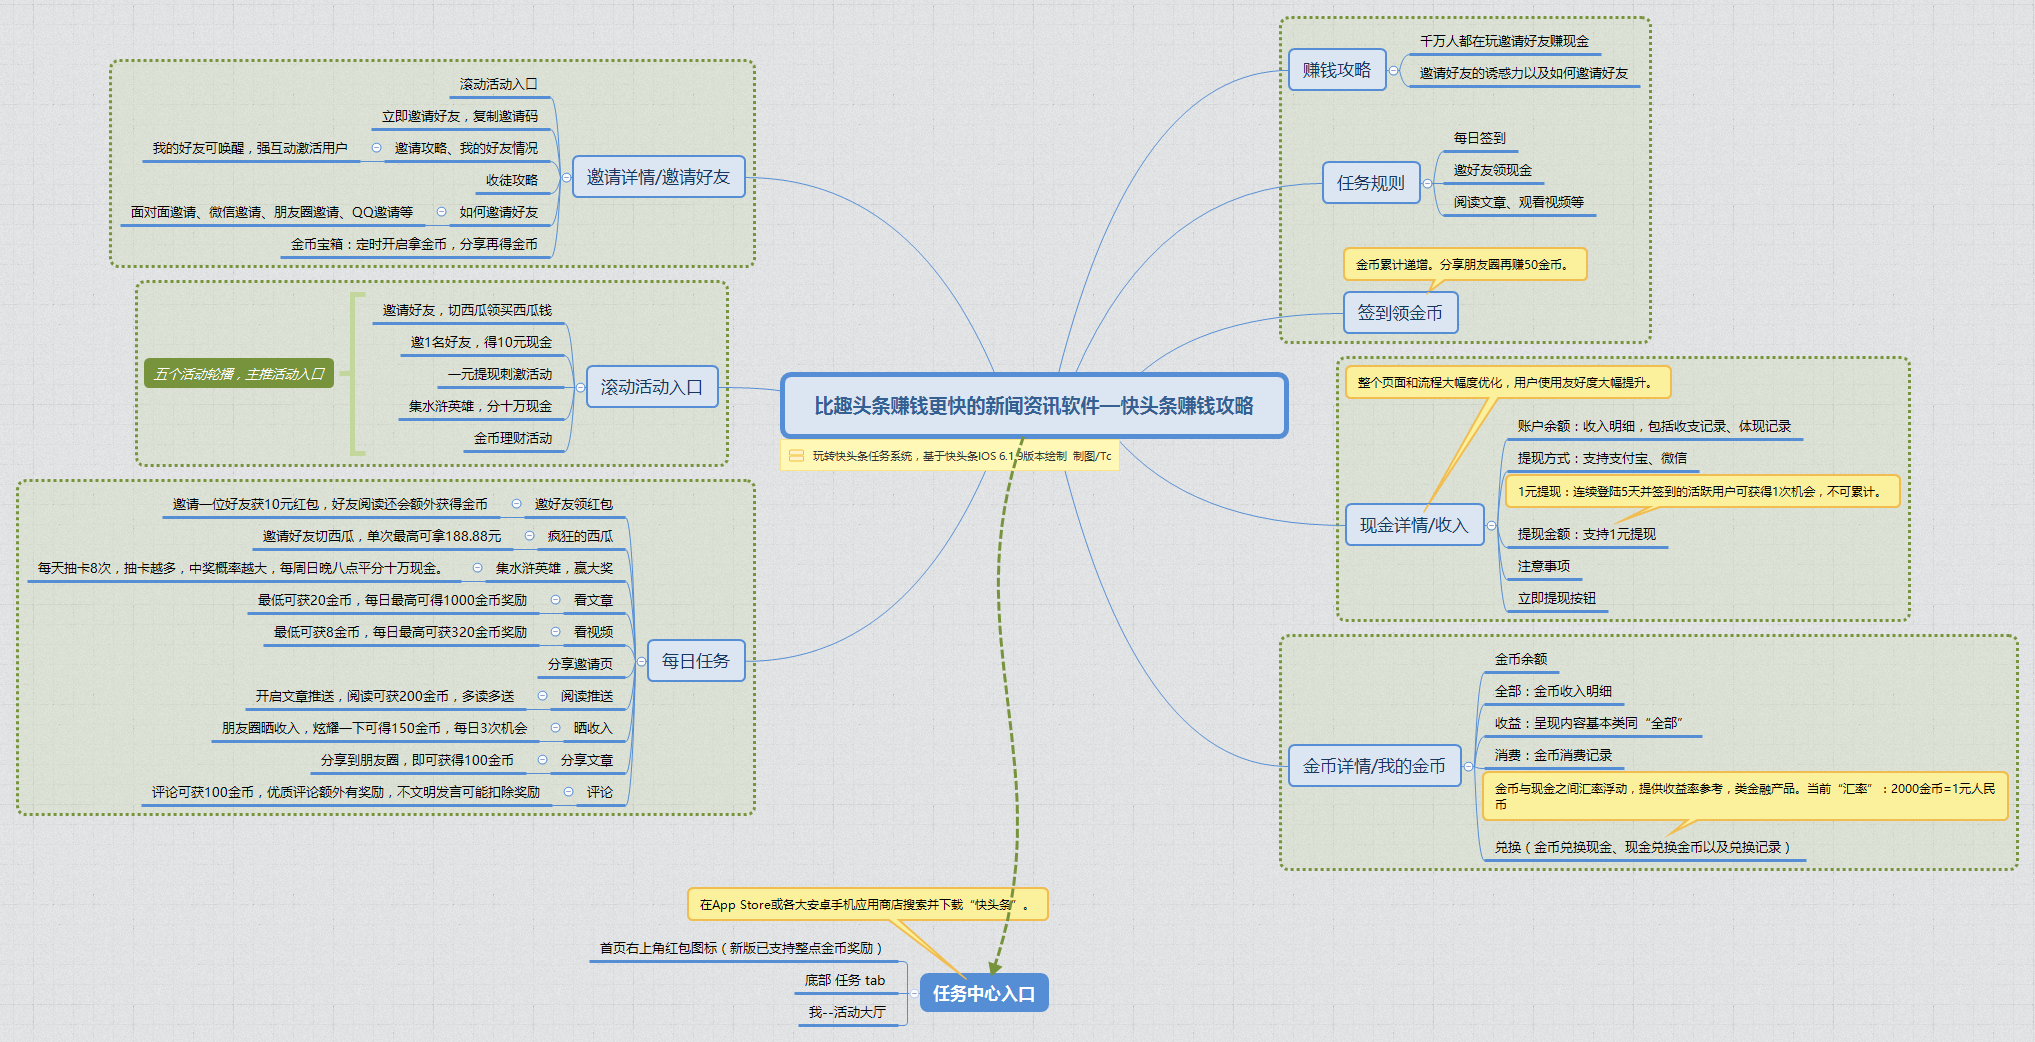Click the callout 金币累计递增。分享朋友圈再赚50金币
Viewport: 2035px width, 1042px height.
1465,265
